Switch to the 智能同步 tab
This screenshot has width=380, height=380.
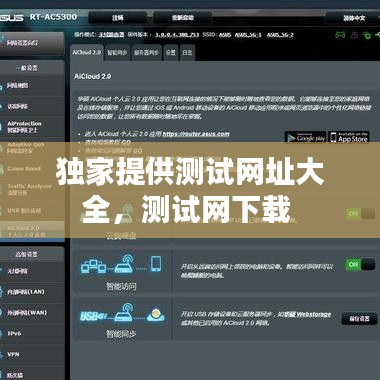tap(117, 53)
